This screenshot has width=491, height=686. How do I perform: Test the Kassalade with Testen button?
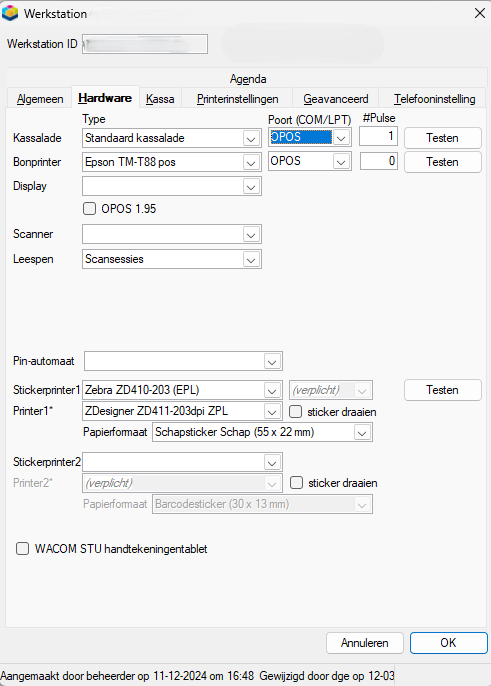point(442,138)
